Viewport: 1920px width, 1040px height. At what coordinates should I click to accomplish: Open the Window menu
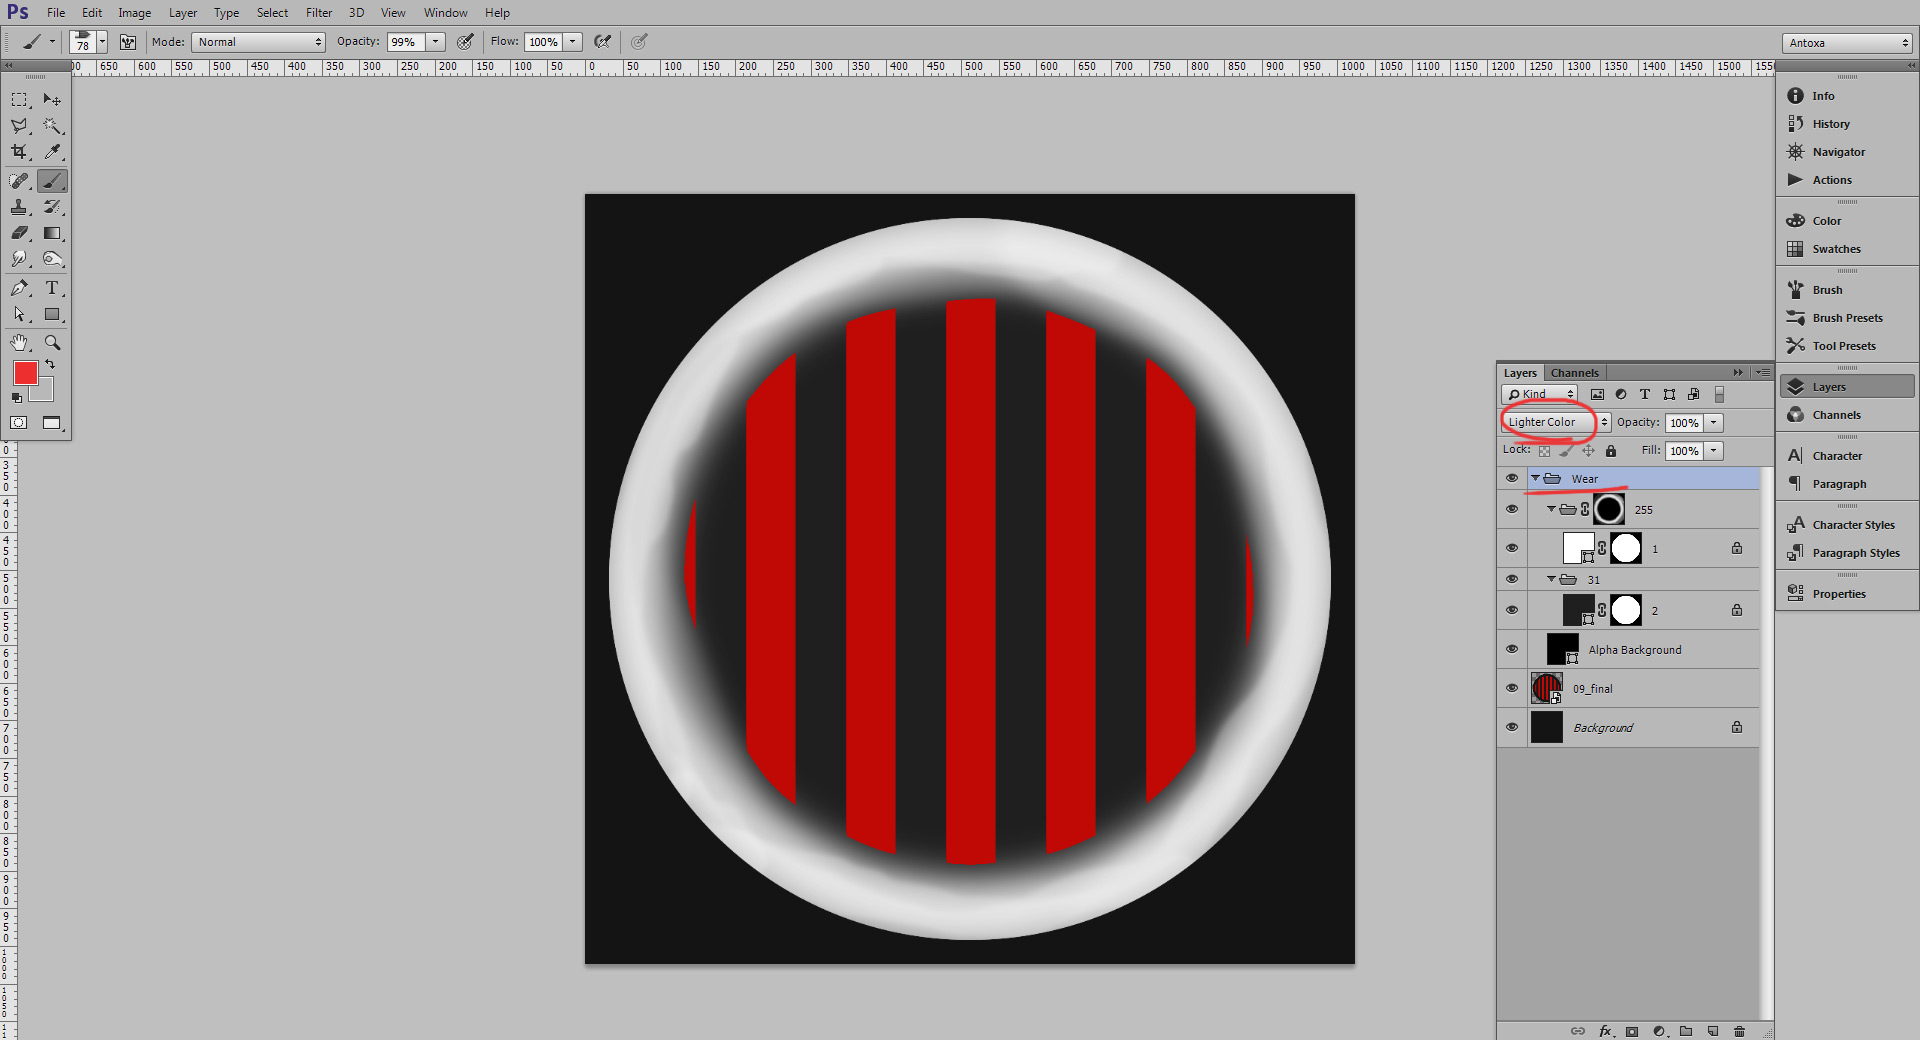445,13
